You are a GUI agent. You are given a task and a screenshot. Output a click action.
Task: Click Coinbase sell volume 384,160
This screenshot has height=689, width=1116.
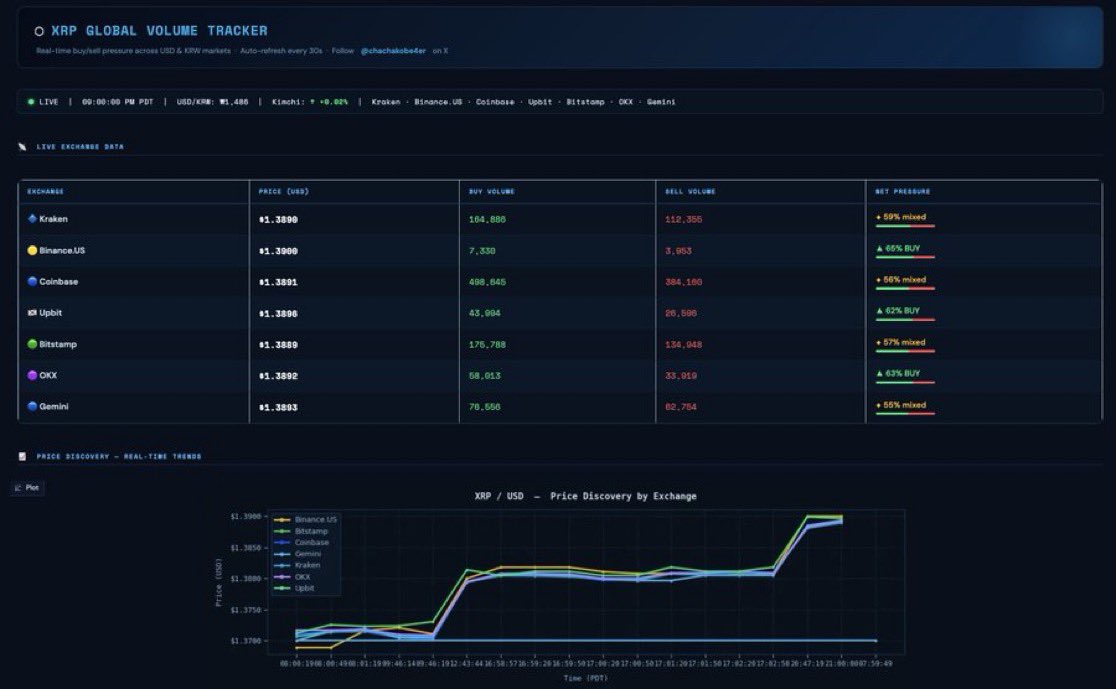click(x=683, y=283)
